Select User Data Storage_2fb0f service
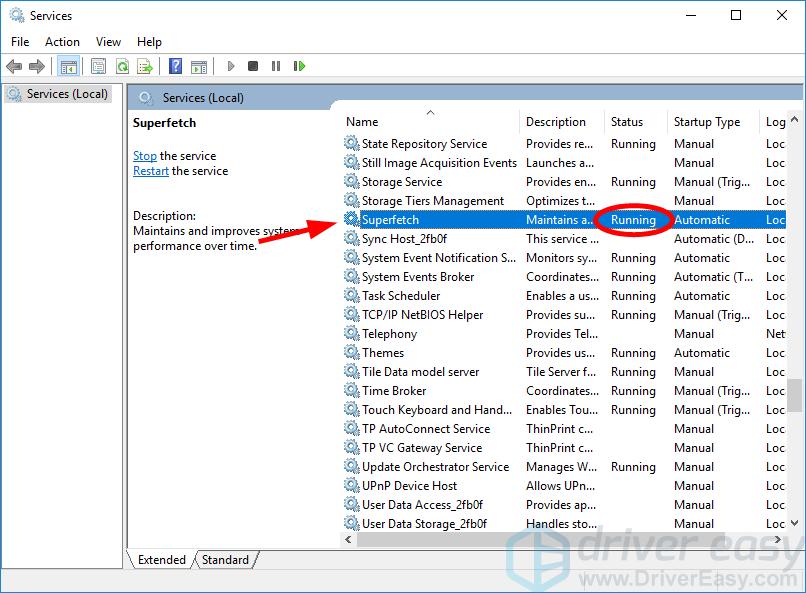Image resolution: width=806 pixels, height=593 pixels. [564, 524]
